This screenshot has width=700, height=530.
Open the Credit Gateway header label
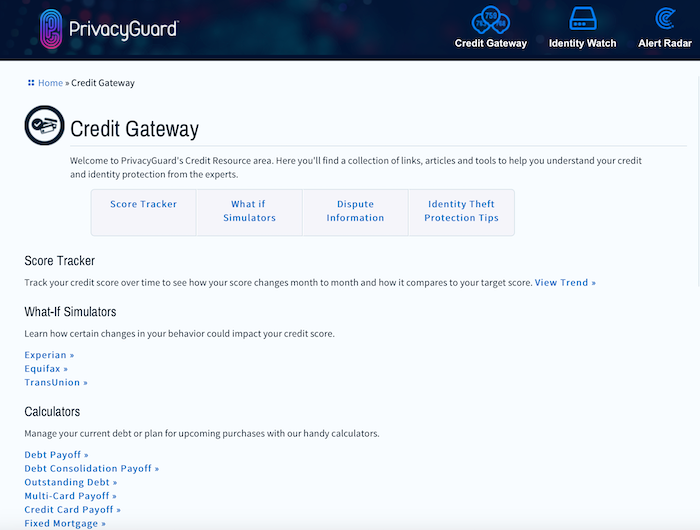coord(491,43)
